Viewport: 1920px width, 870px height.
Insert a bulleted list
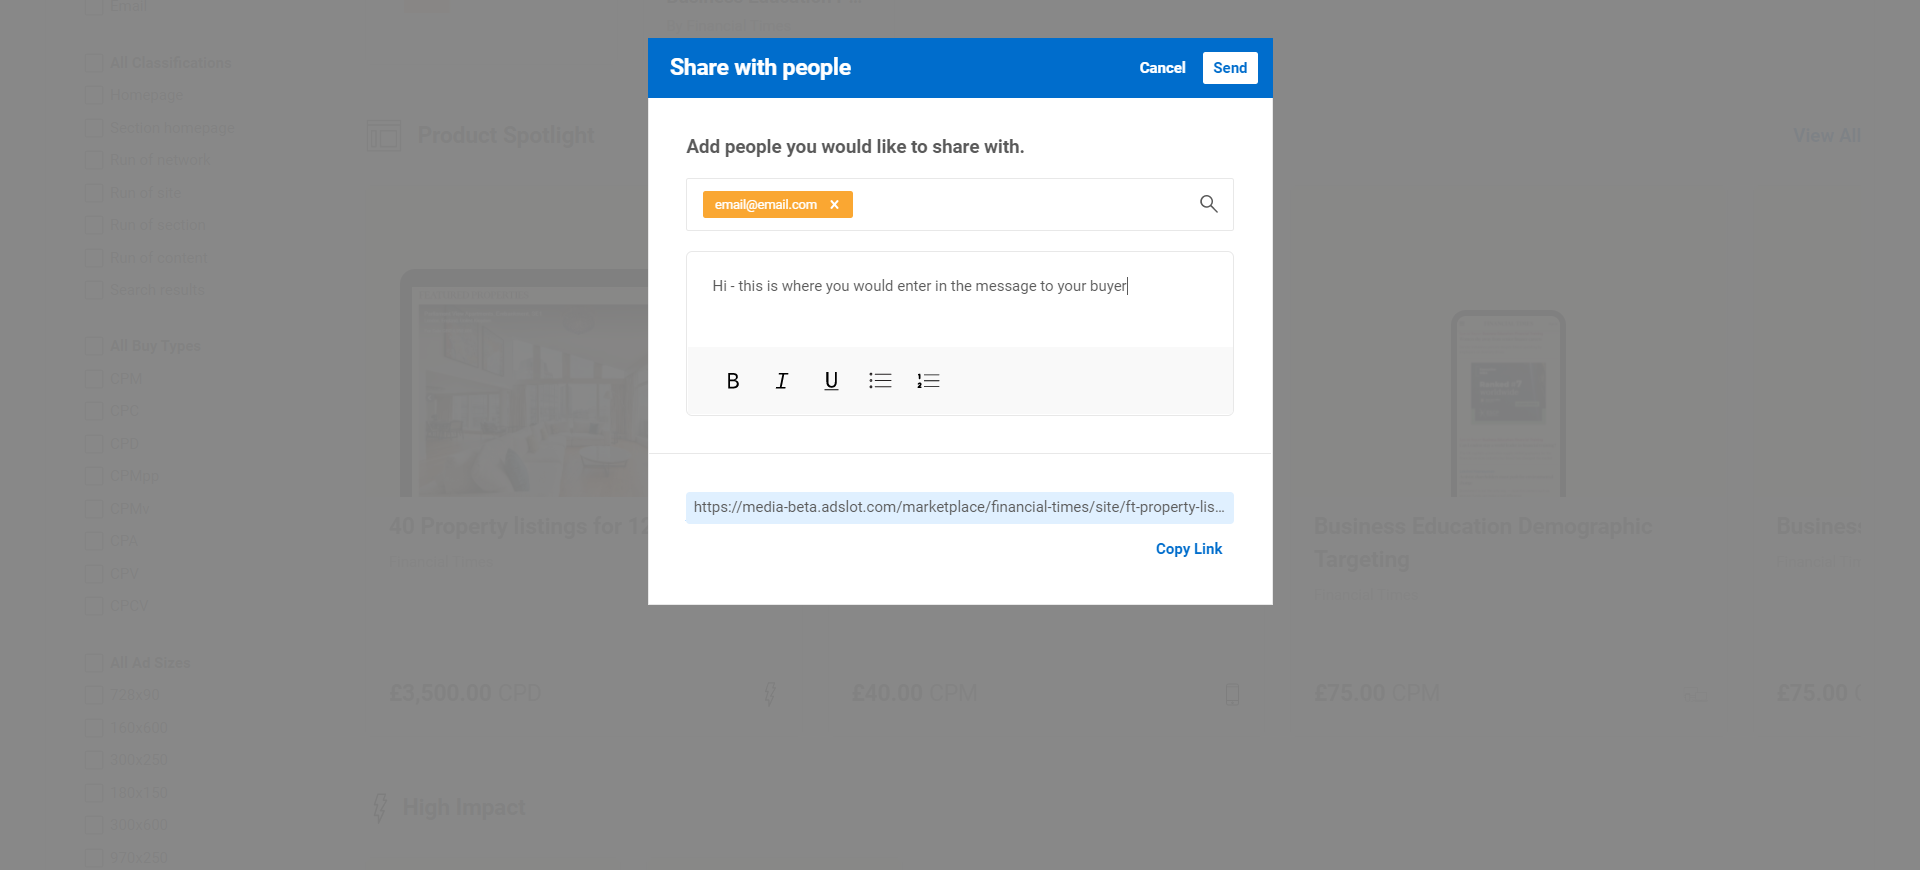[x=880, y=381]
